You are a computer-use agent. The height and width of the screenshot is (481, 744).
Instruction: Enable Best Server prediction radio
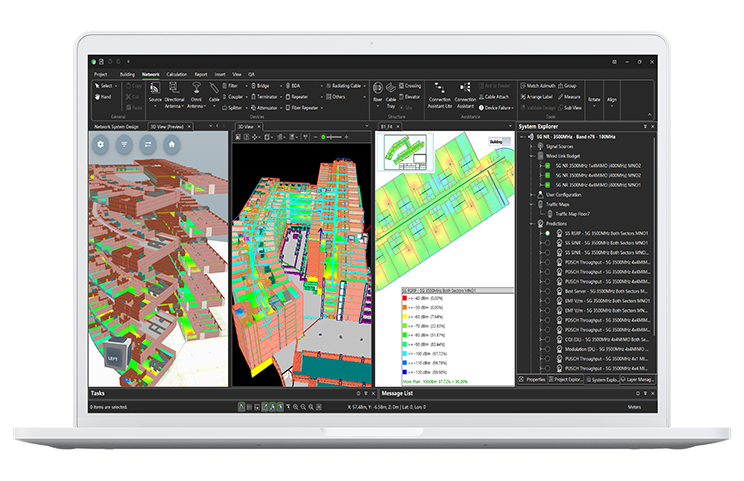[548, 291]
